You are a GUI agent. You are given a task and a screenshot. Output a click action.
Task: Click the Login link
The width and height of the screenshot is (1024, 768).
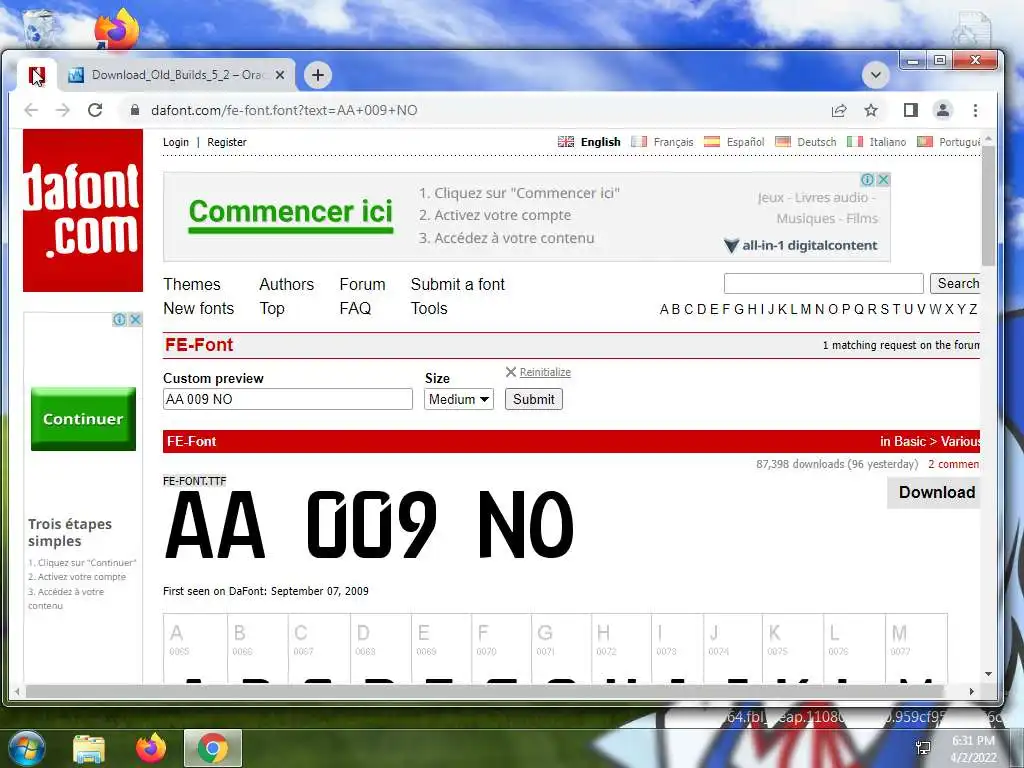click(176, 142)
